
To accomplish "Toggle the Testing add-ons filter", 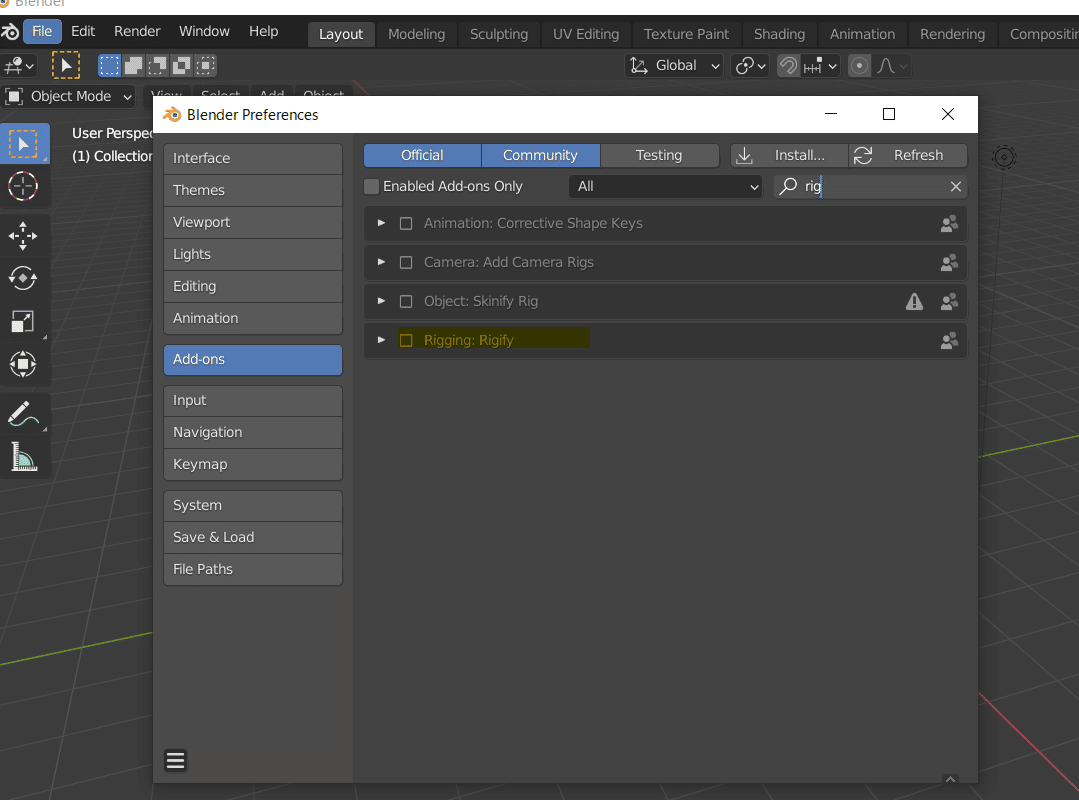I will [659, 155].
